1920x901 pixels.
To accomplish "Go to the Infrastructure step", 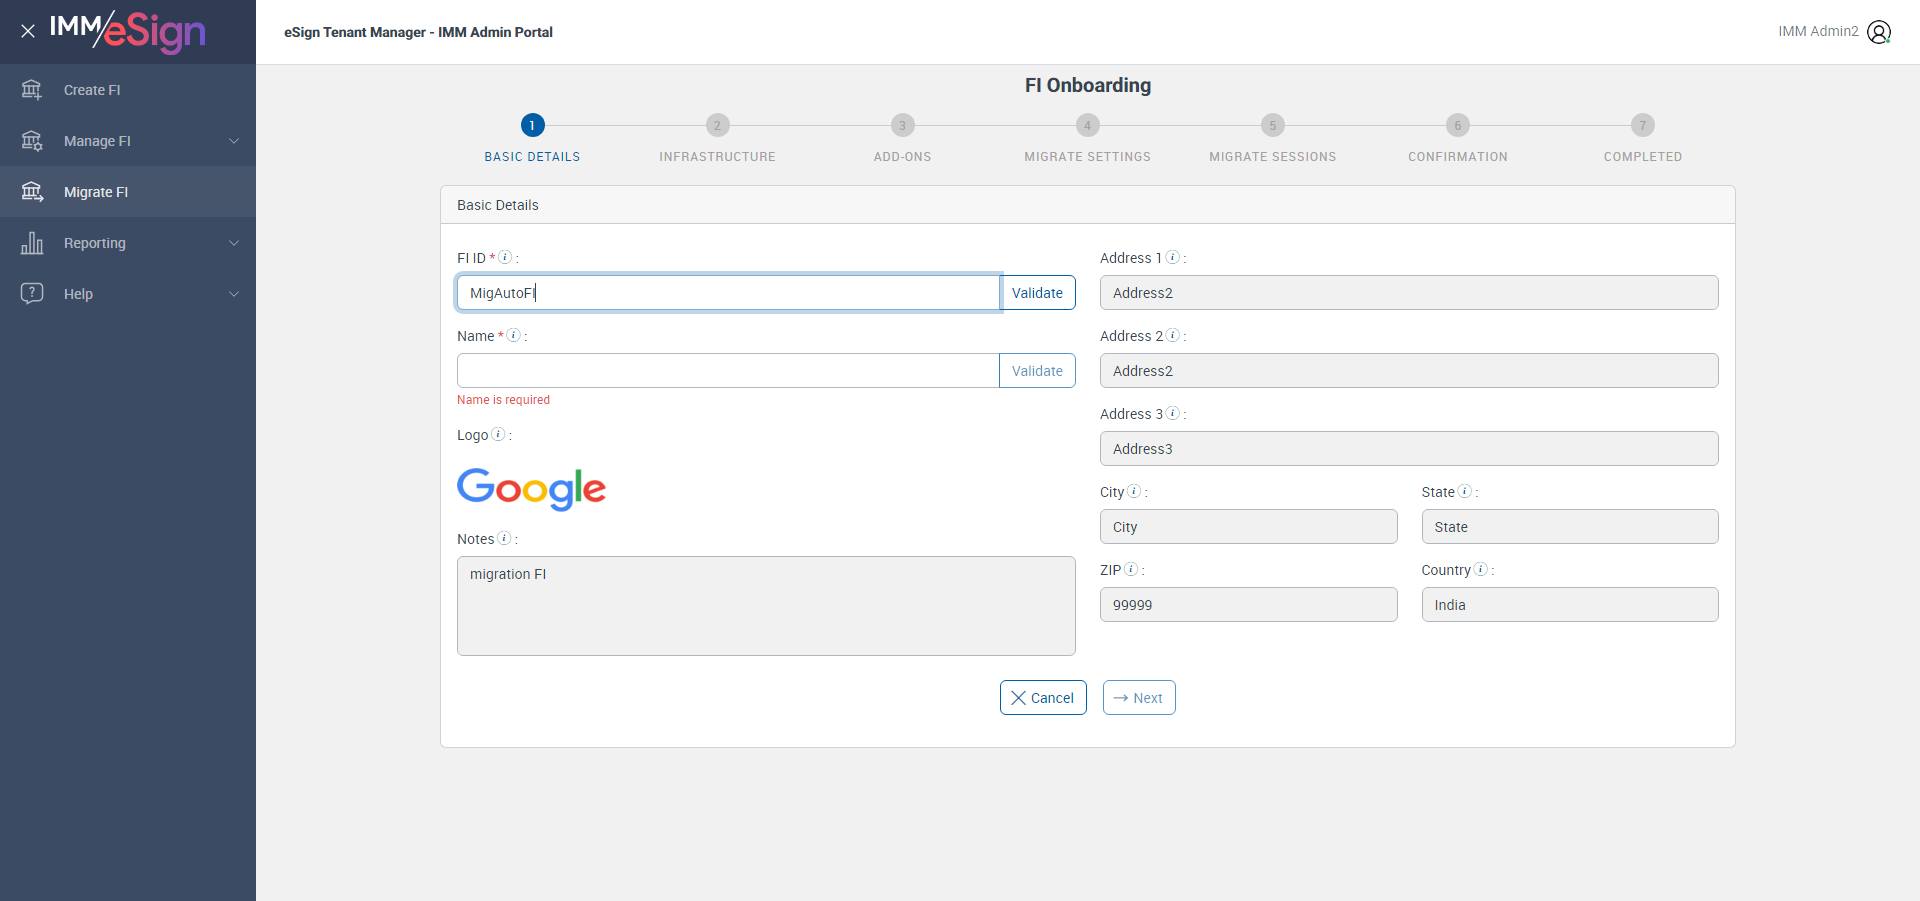I will click(x=717, y=126).
